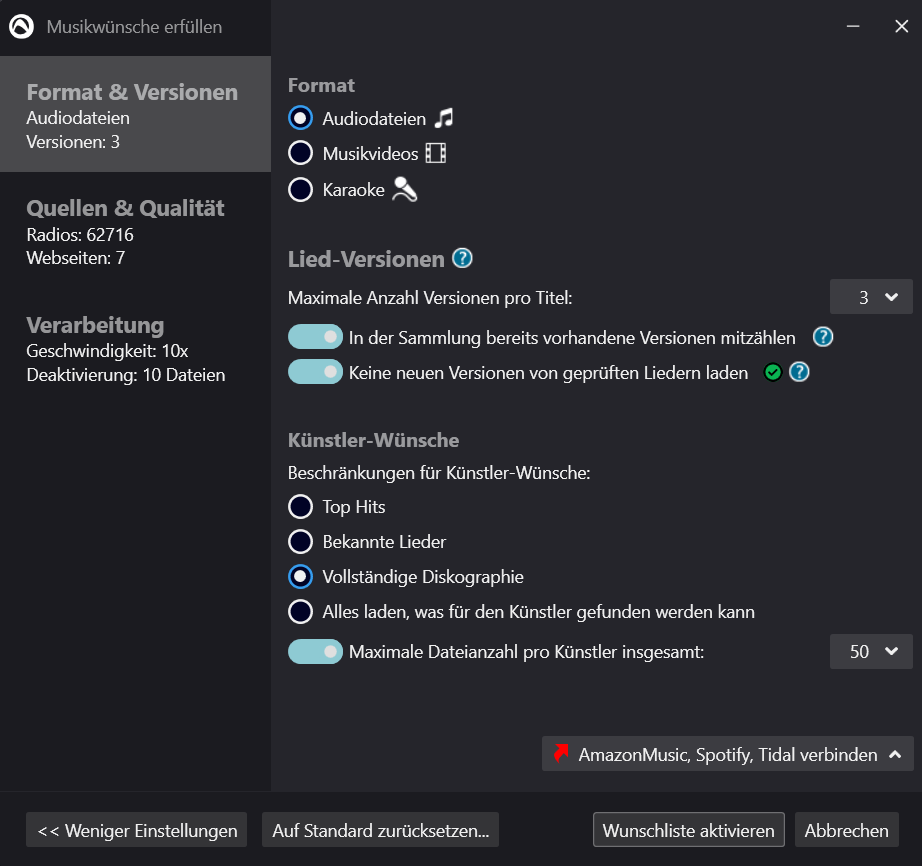Click the Künstler-Wünsche heading
Screen dimensions: 922x866
[x=373, y=440]
